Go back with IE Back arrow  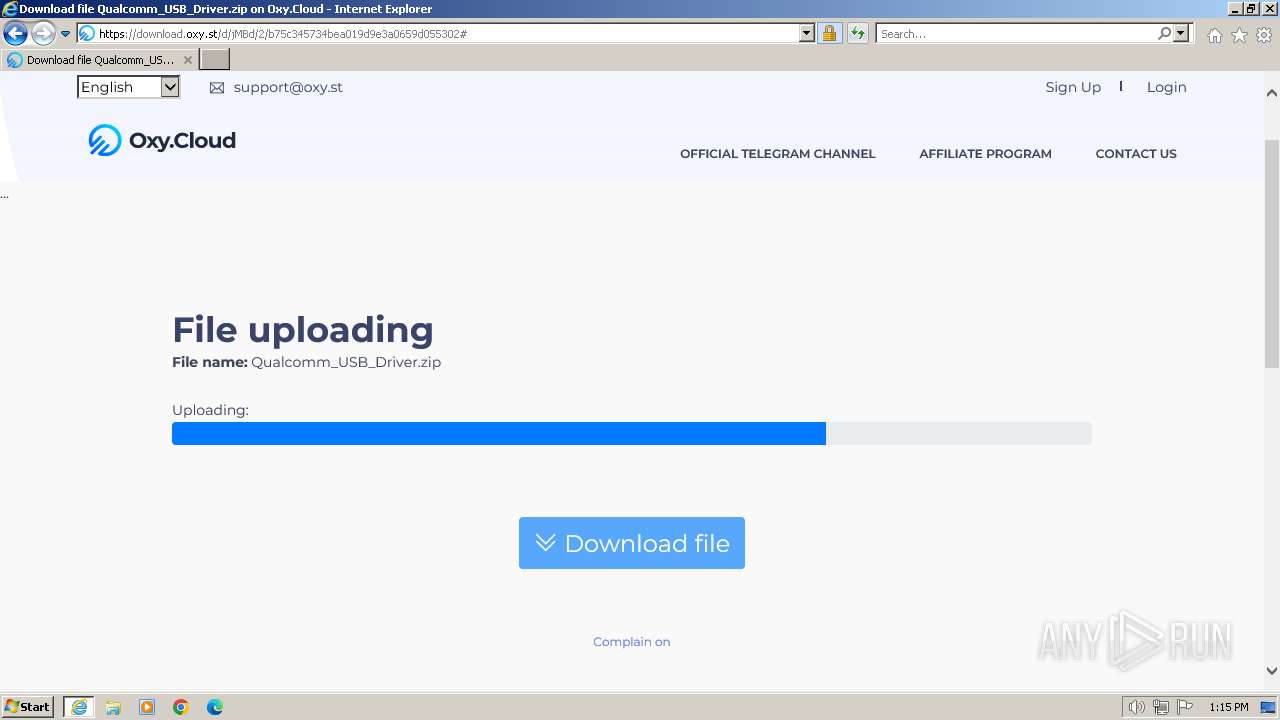pyautogui.click(x=15, y=34)
